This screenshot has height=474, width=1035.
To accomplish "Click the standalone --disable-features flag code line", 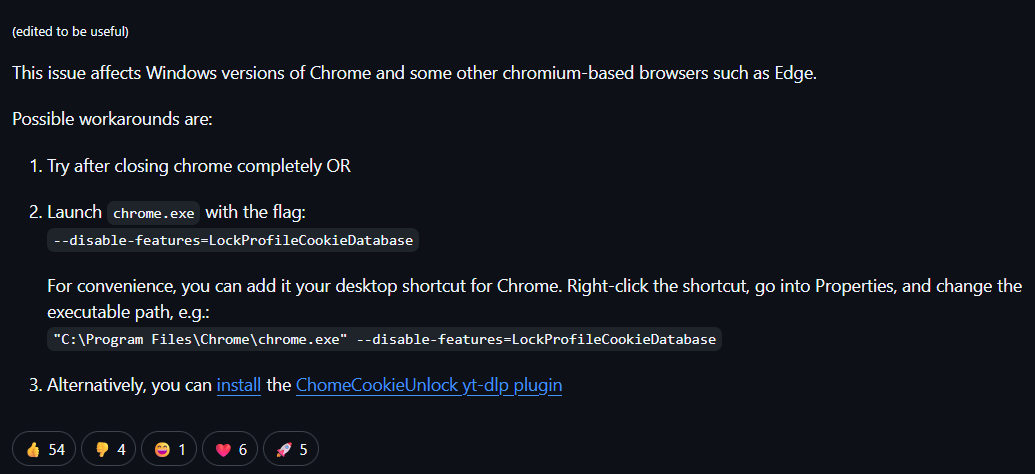I will tap(233, 240).
